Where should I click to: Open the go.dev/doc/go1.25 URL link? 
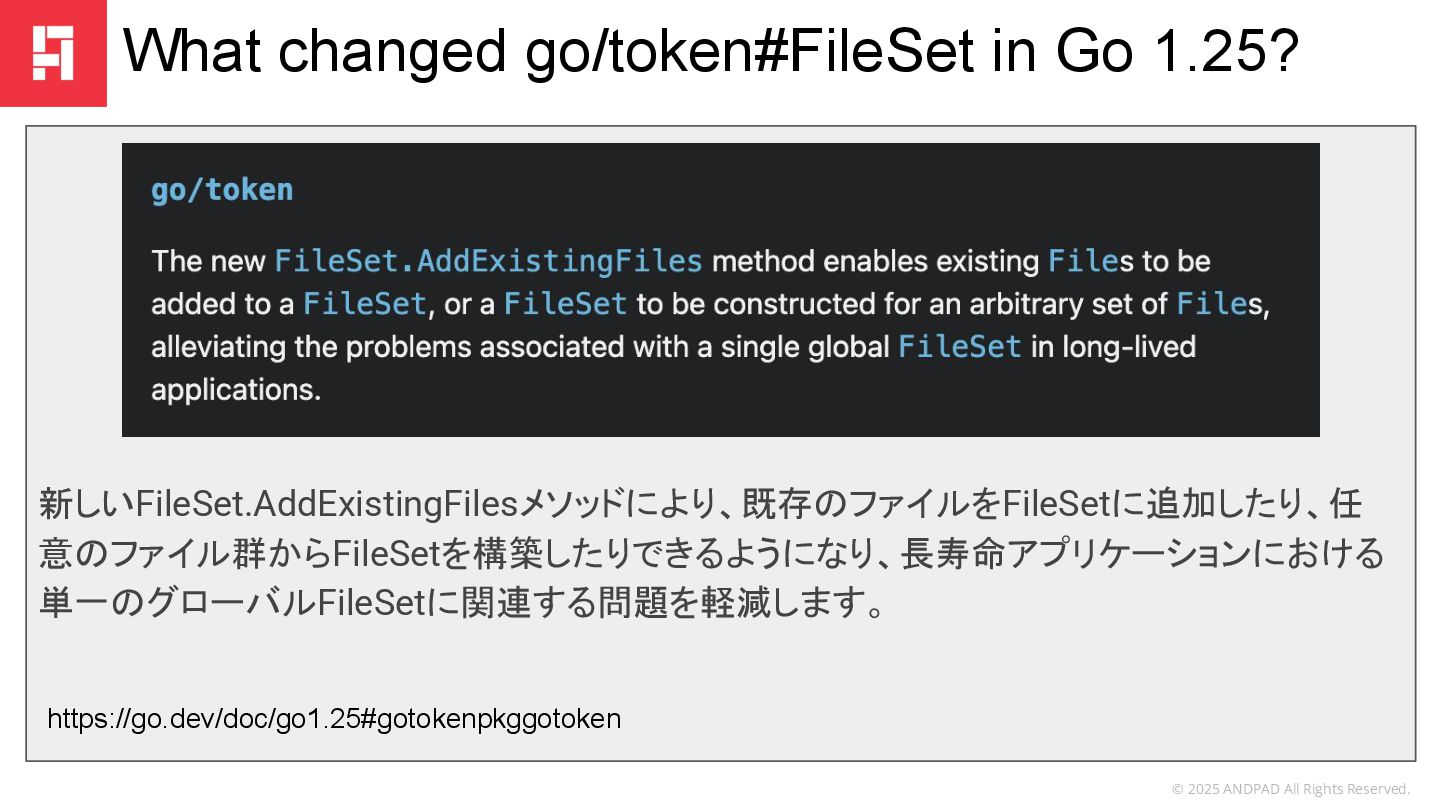334,718
